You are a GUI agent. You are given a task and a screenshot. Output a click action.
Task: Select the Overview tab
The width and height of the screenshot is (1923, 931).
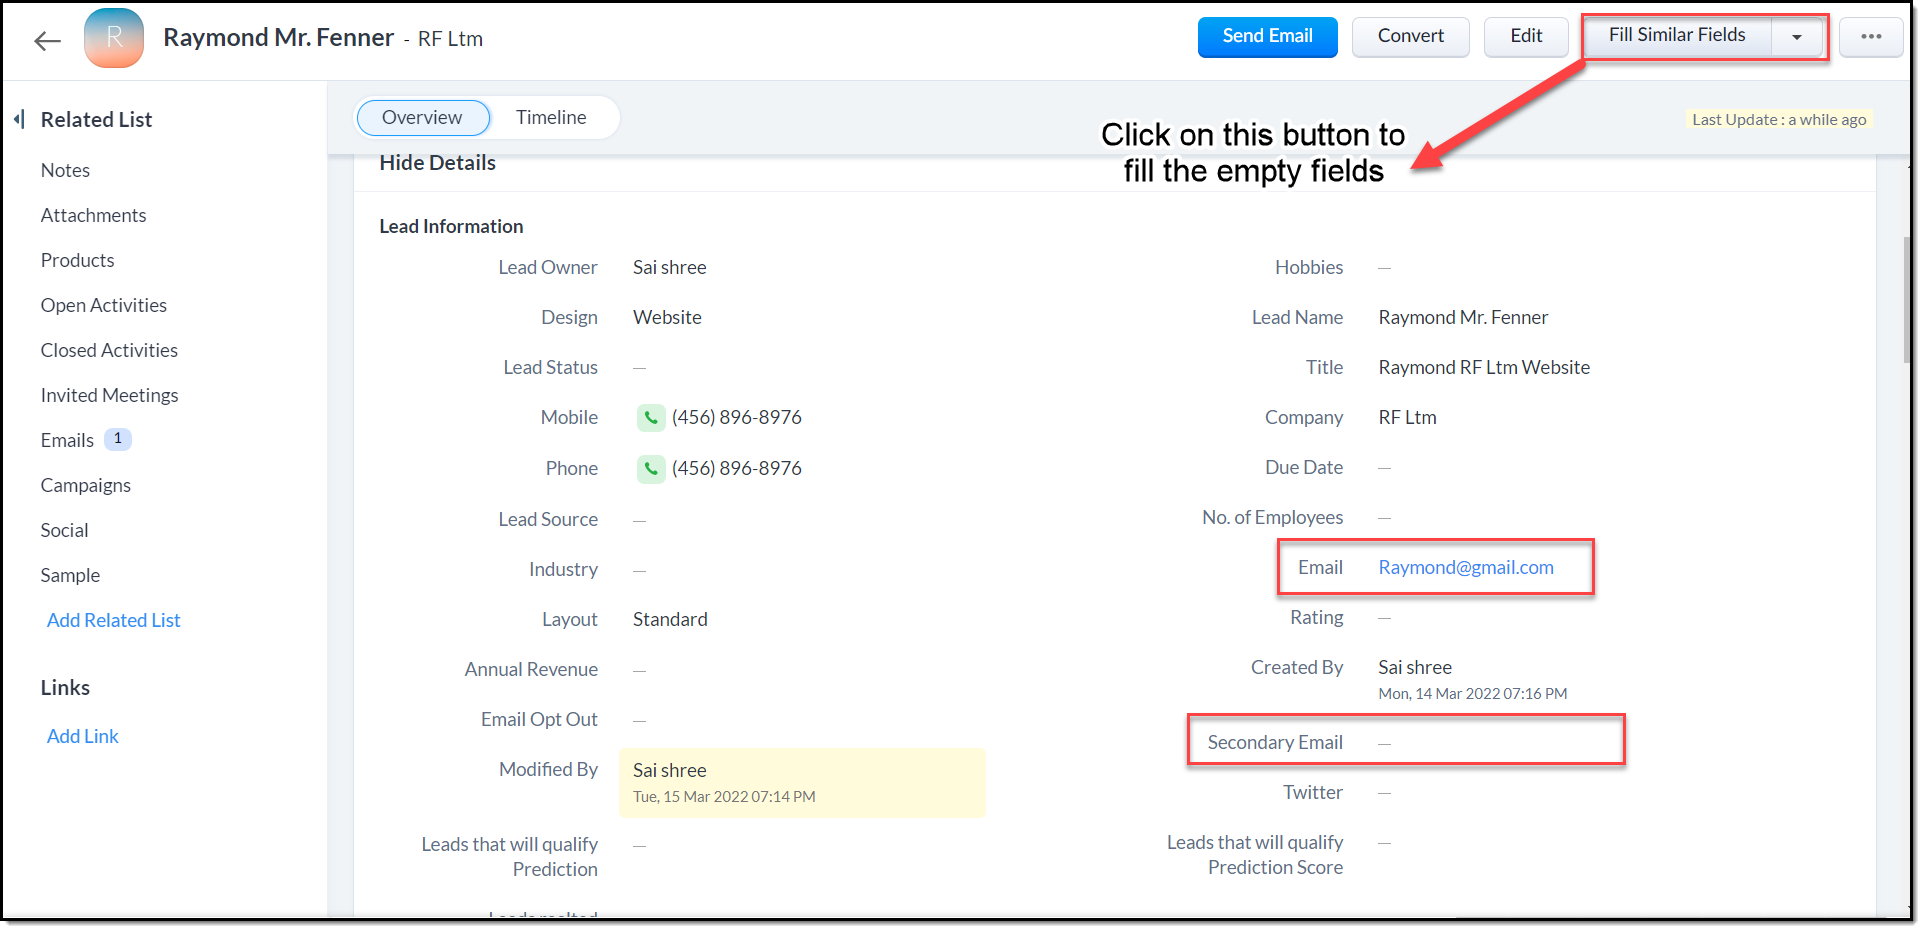pos(422,118)
